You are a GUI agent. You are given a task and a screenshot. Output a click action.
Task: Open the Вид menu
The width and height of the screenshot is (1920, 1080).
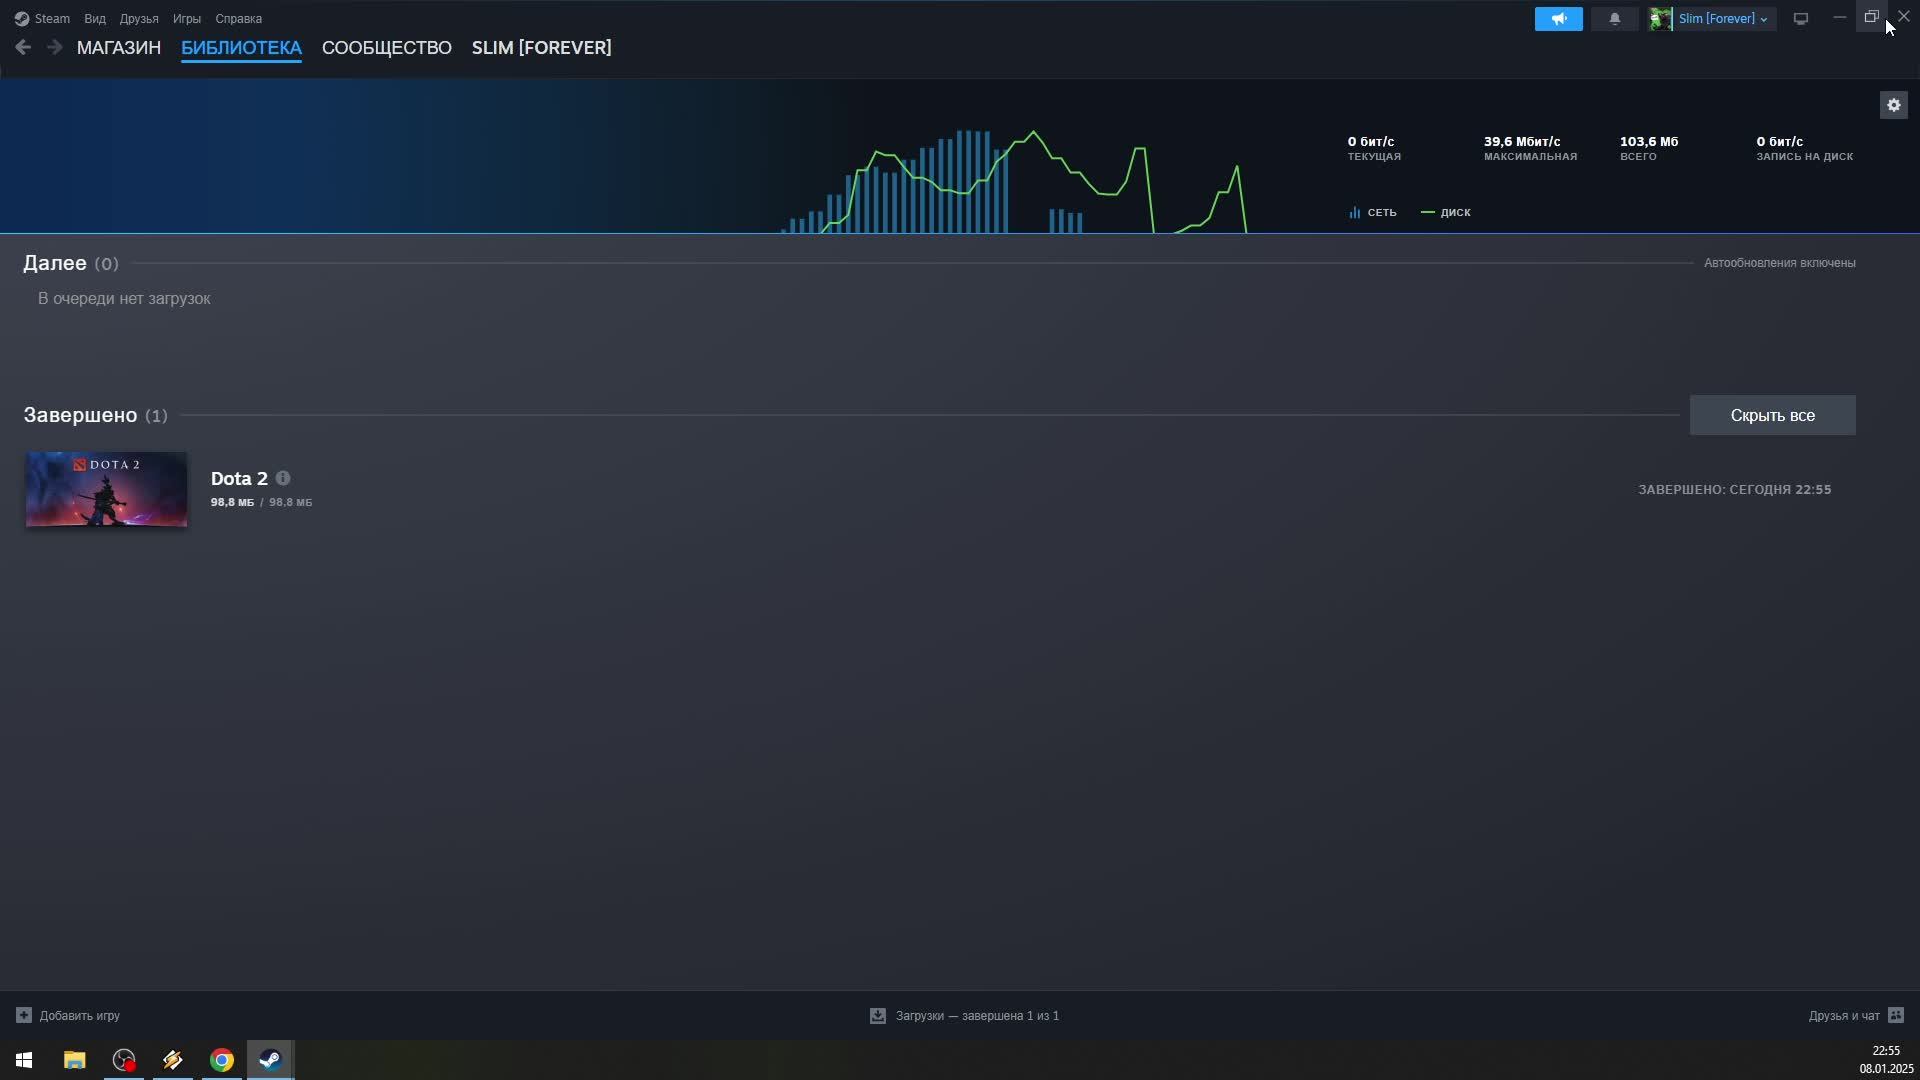pos(95,19)
